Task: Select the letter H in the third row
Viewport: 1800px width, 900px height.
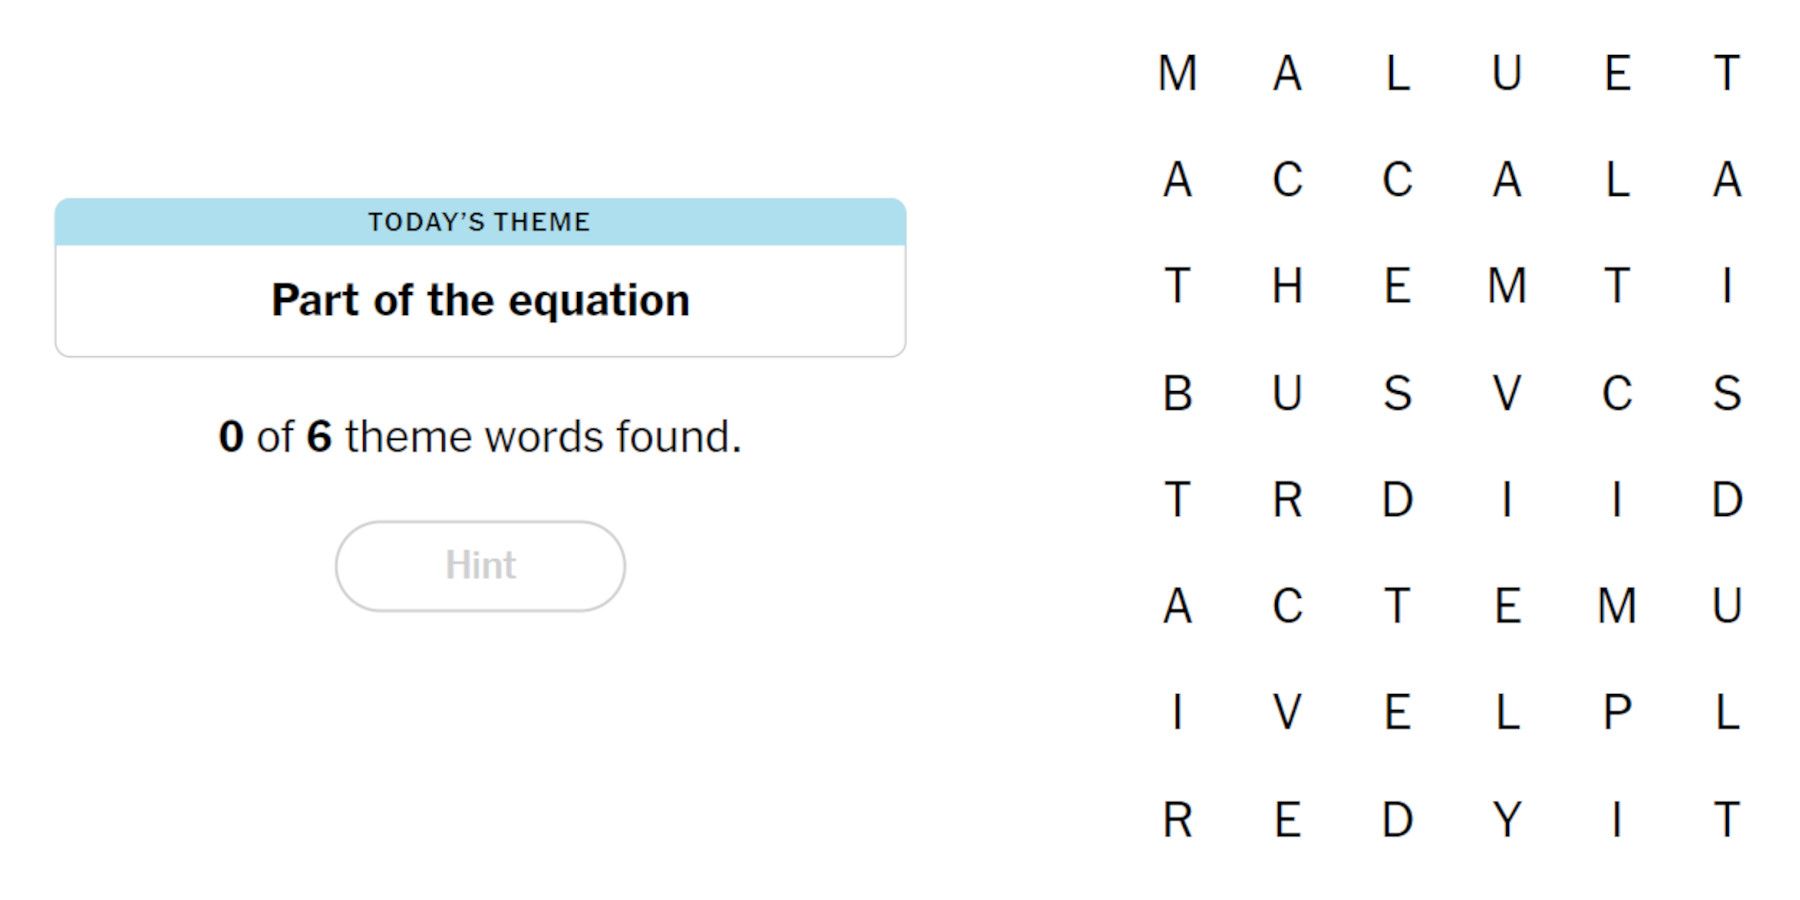Action: pyautogui.click(x=1290, y=287)
